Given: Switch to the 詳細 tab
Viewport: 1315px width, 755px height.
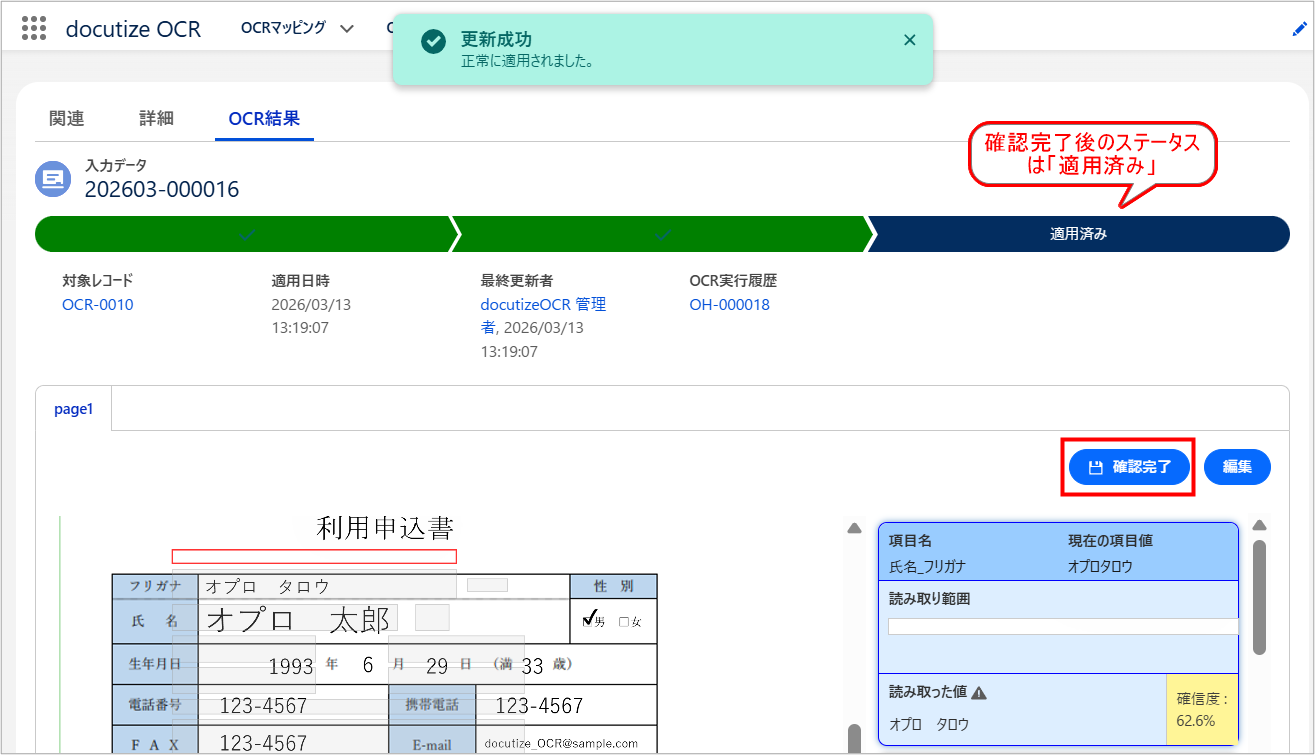Looking at the screenshot, I should [x=156, y=118].
